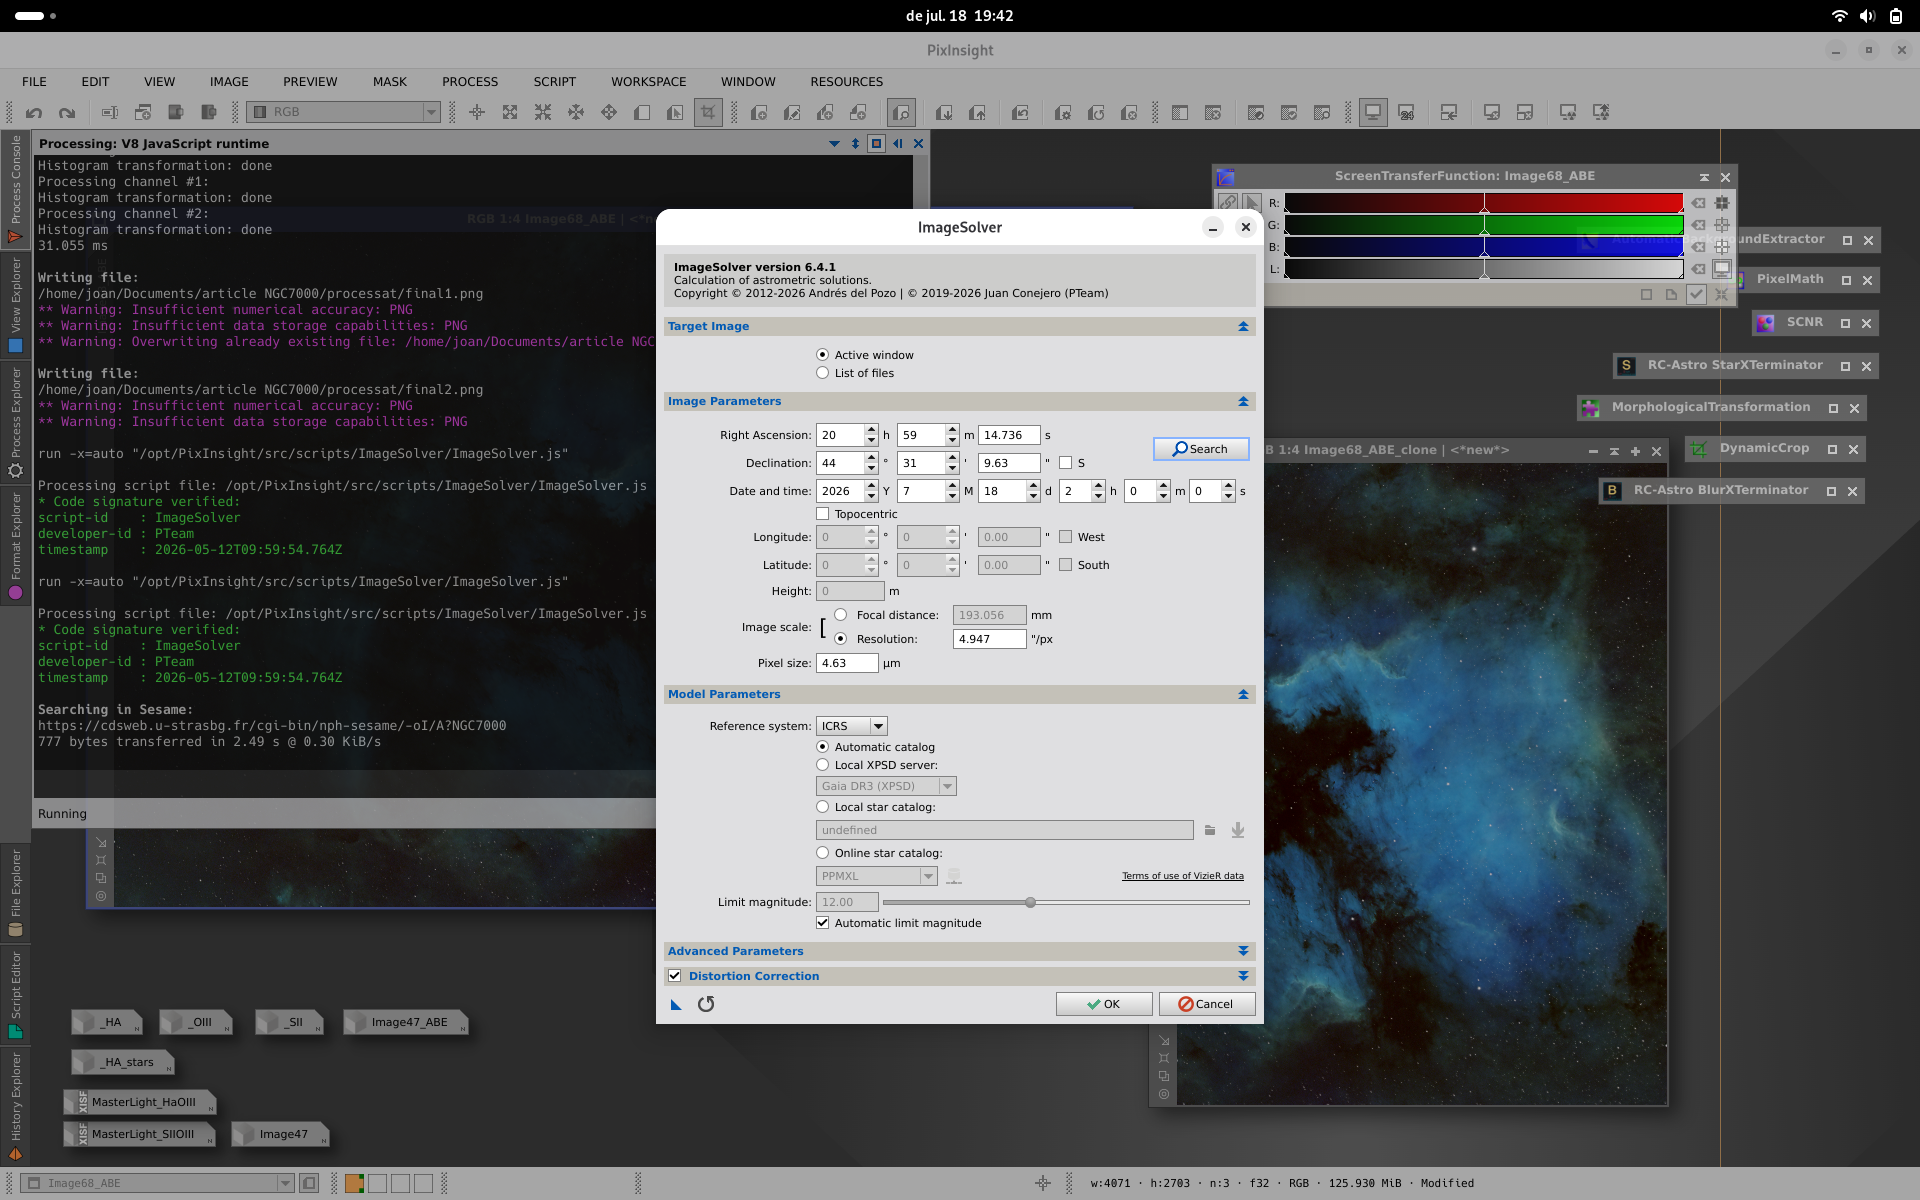The width and height of the screenshot is (1920, 1200).
Task: Click the Search coordinates button
Action: [1201, 449]
